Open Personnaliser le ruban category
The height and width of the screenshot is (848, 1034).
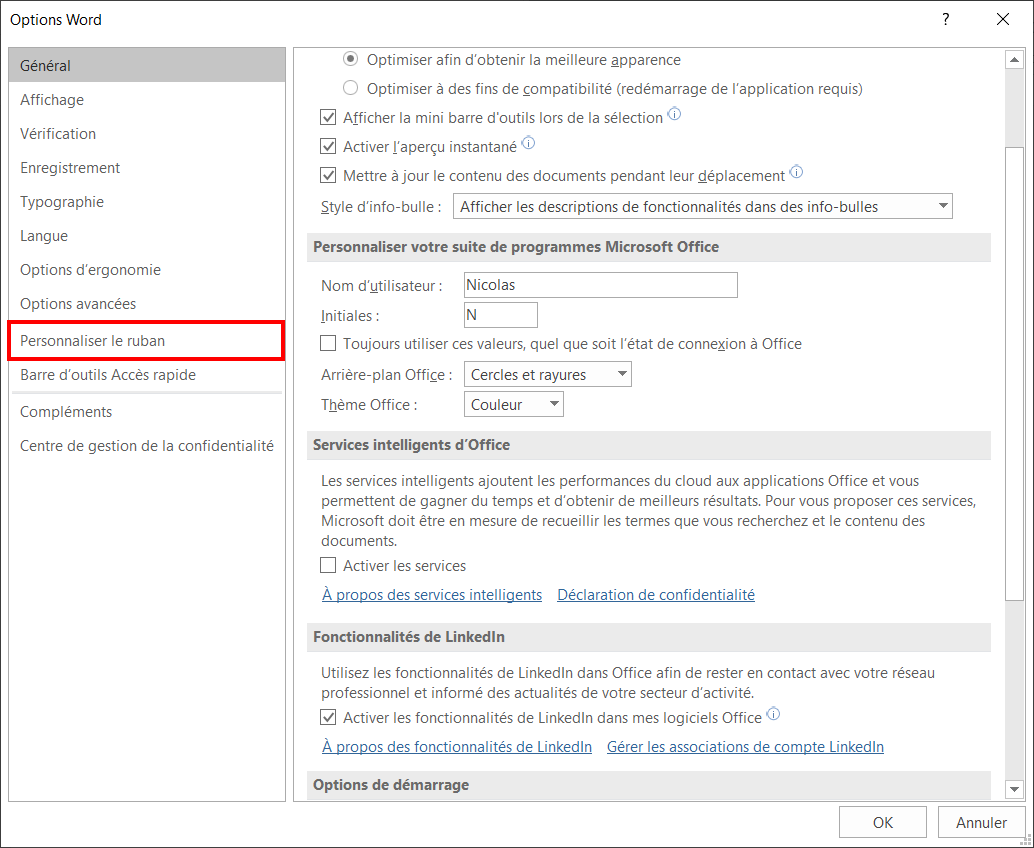pyautogui.click(x=146, y=341)
